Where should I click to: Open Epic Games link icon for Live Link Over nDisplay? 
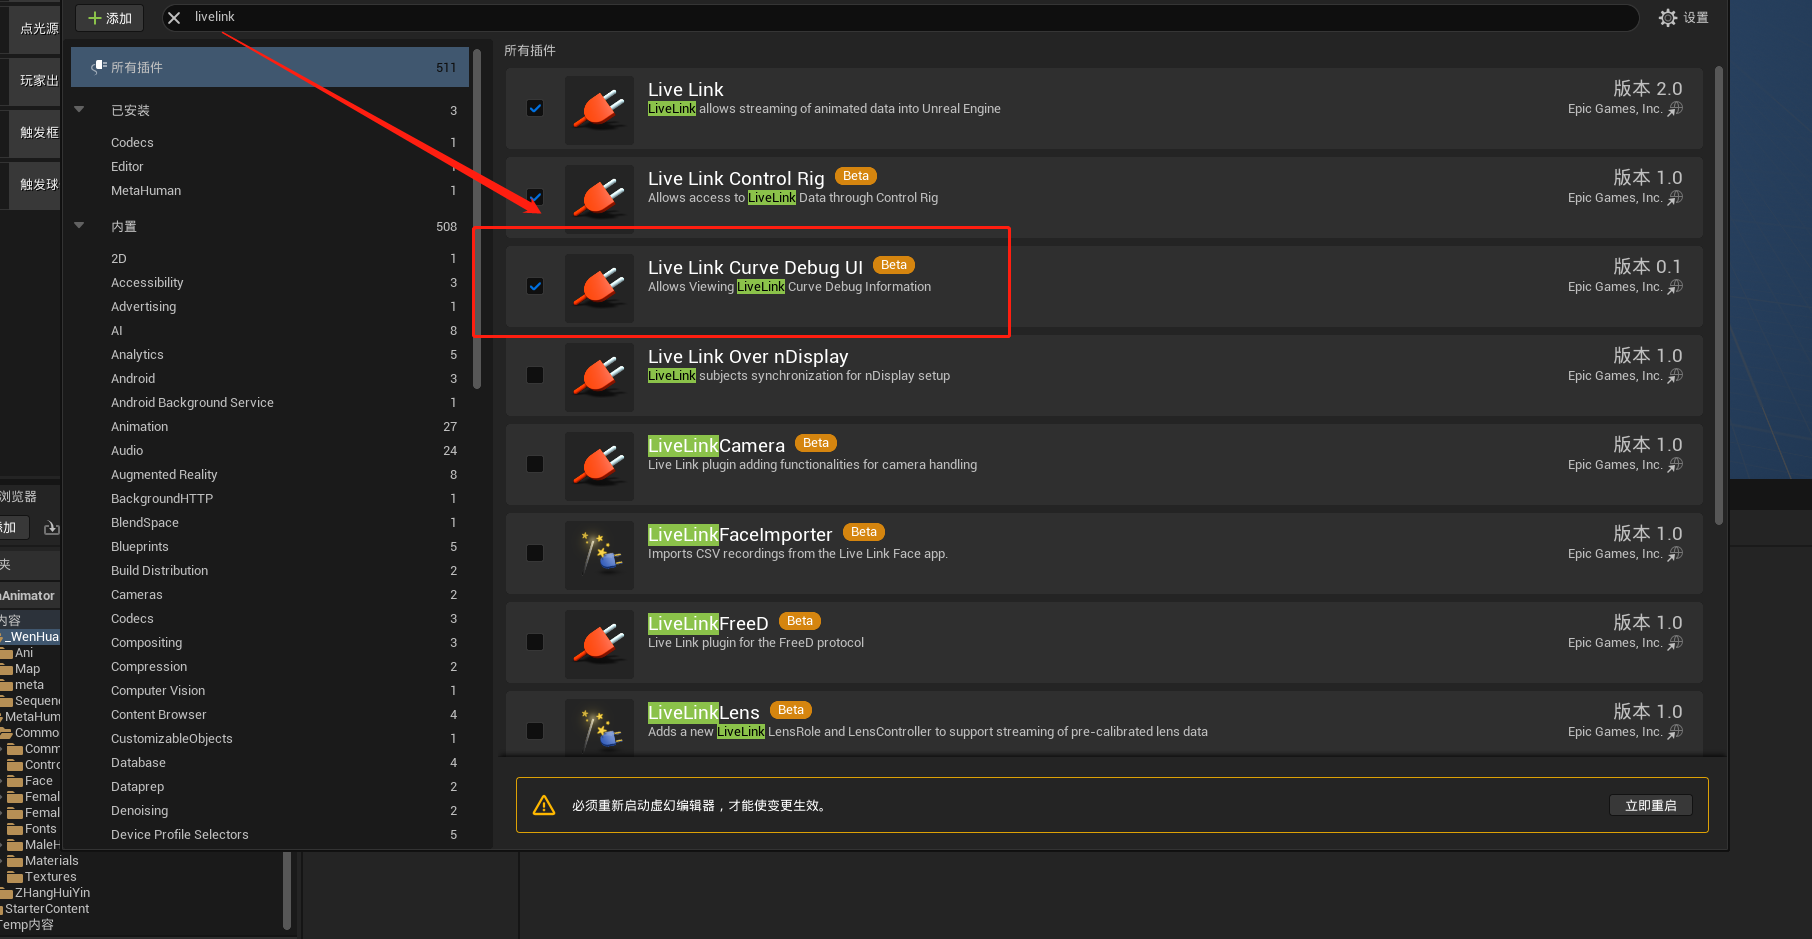tap(1675, 376)
